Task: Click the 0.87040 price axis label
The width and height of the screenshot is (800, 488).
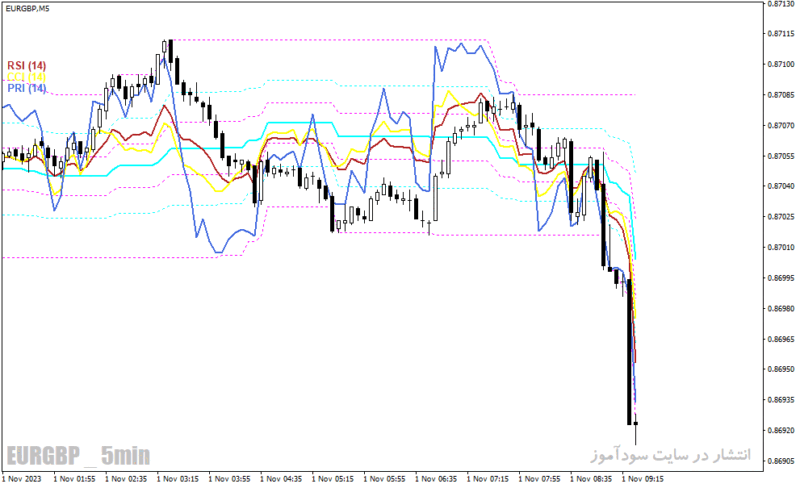Action: (x=781, y=186)
